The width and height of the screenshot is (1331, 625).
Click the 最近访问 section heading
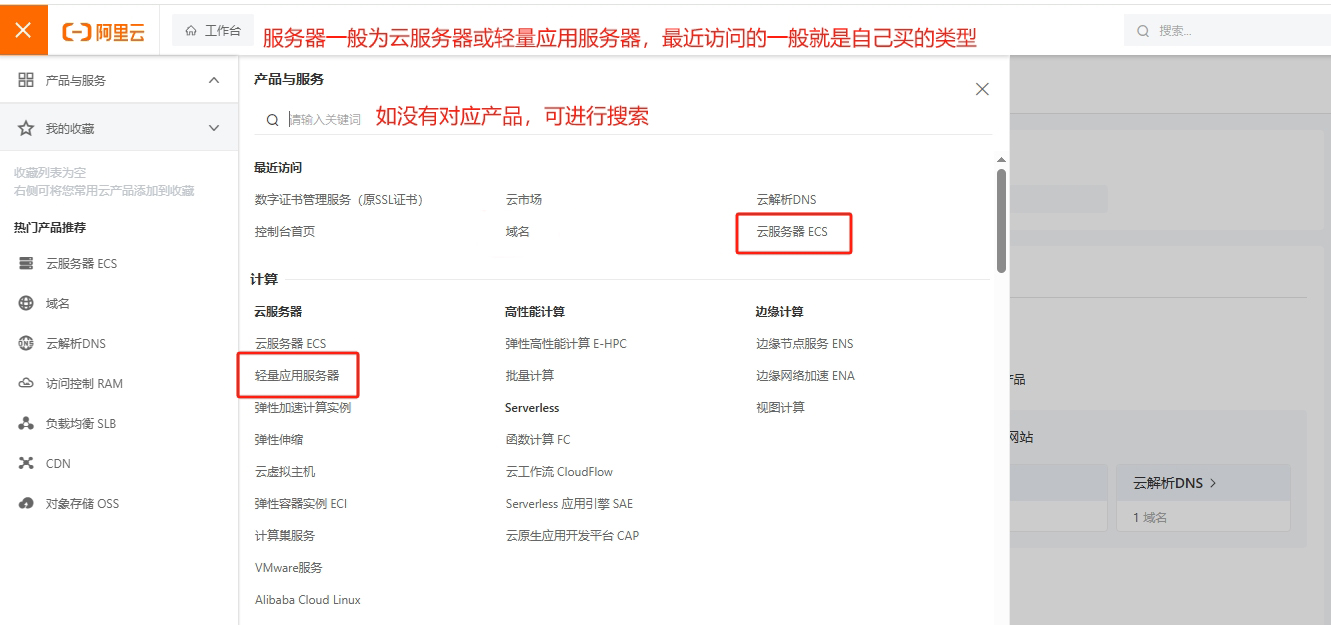pos(278,168)
